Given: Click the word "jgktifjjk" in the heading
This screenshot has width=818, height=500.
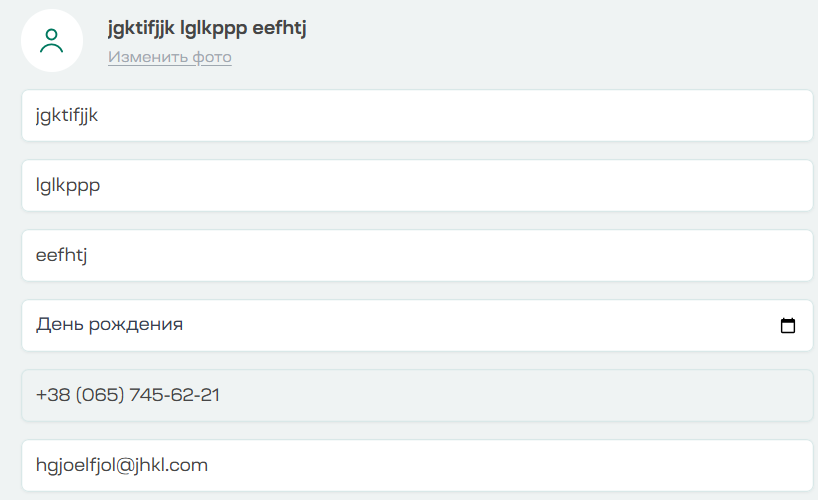Looking at the screenshot, I should 141,28.
